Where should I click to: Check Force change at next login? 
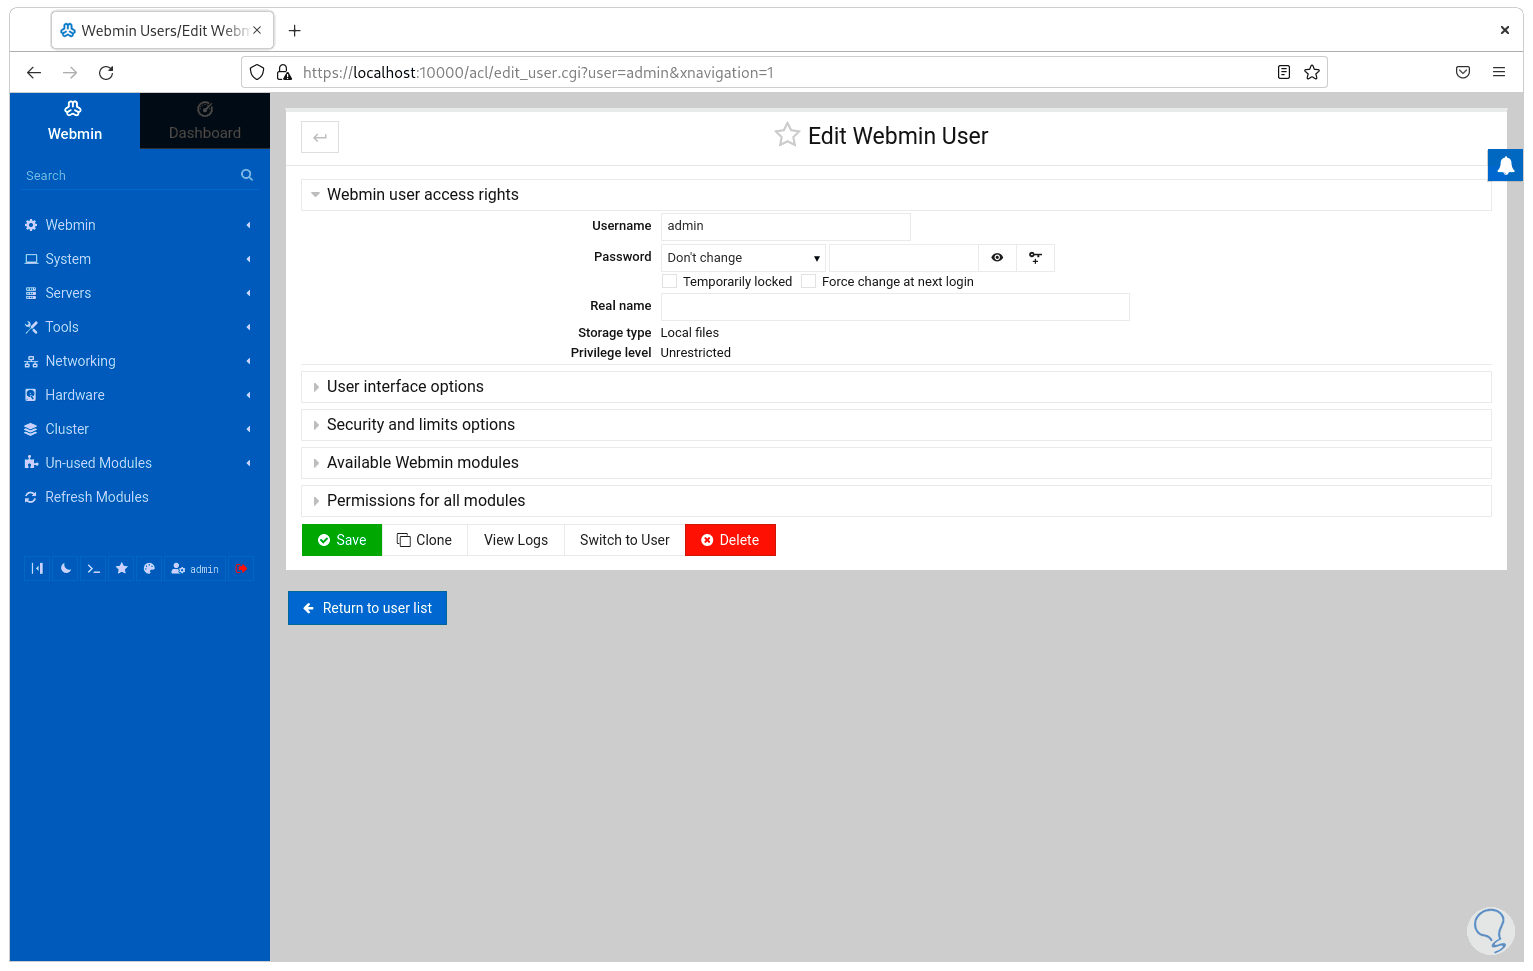(808, 282)
